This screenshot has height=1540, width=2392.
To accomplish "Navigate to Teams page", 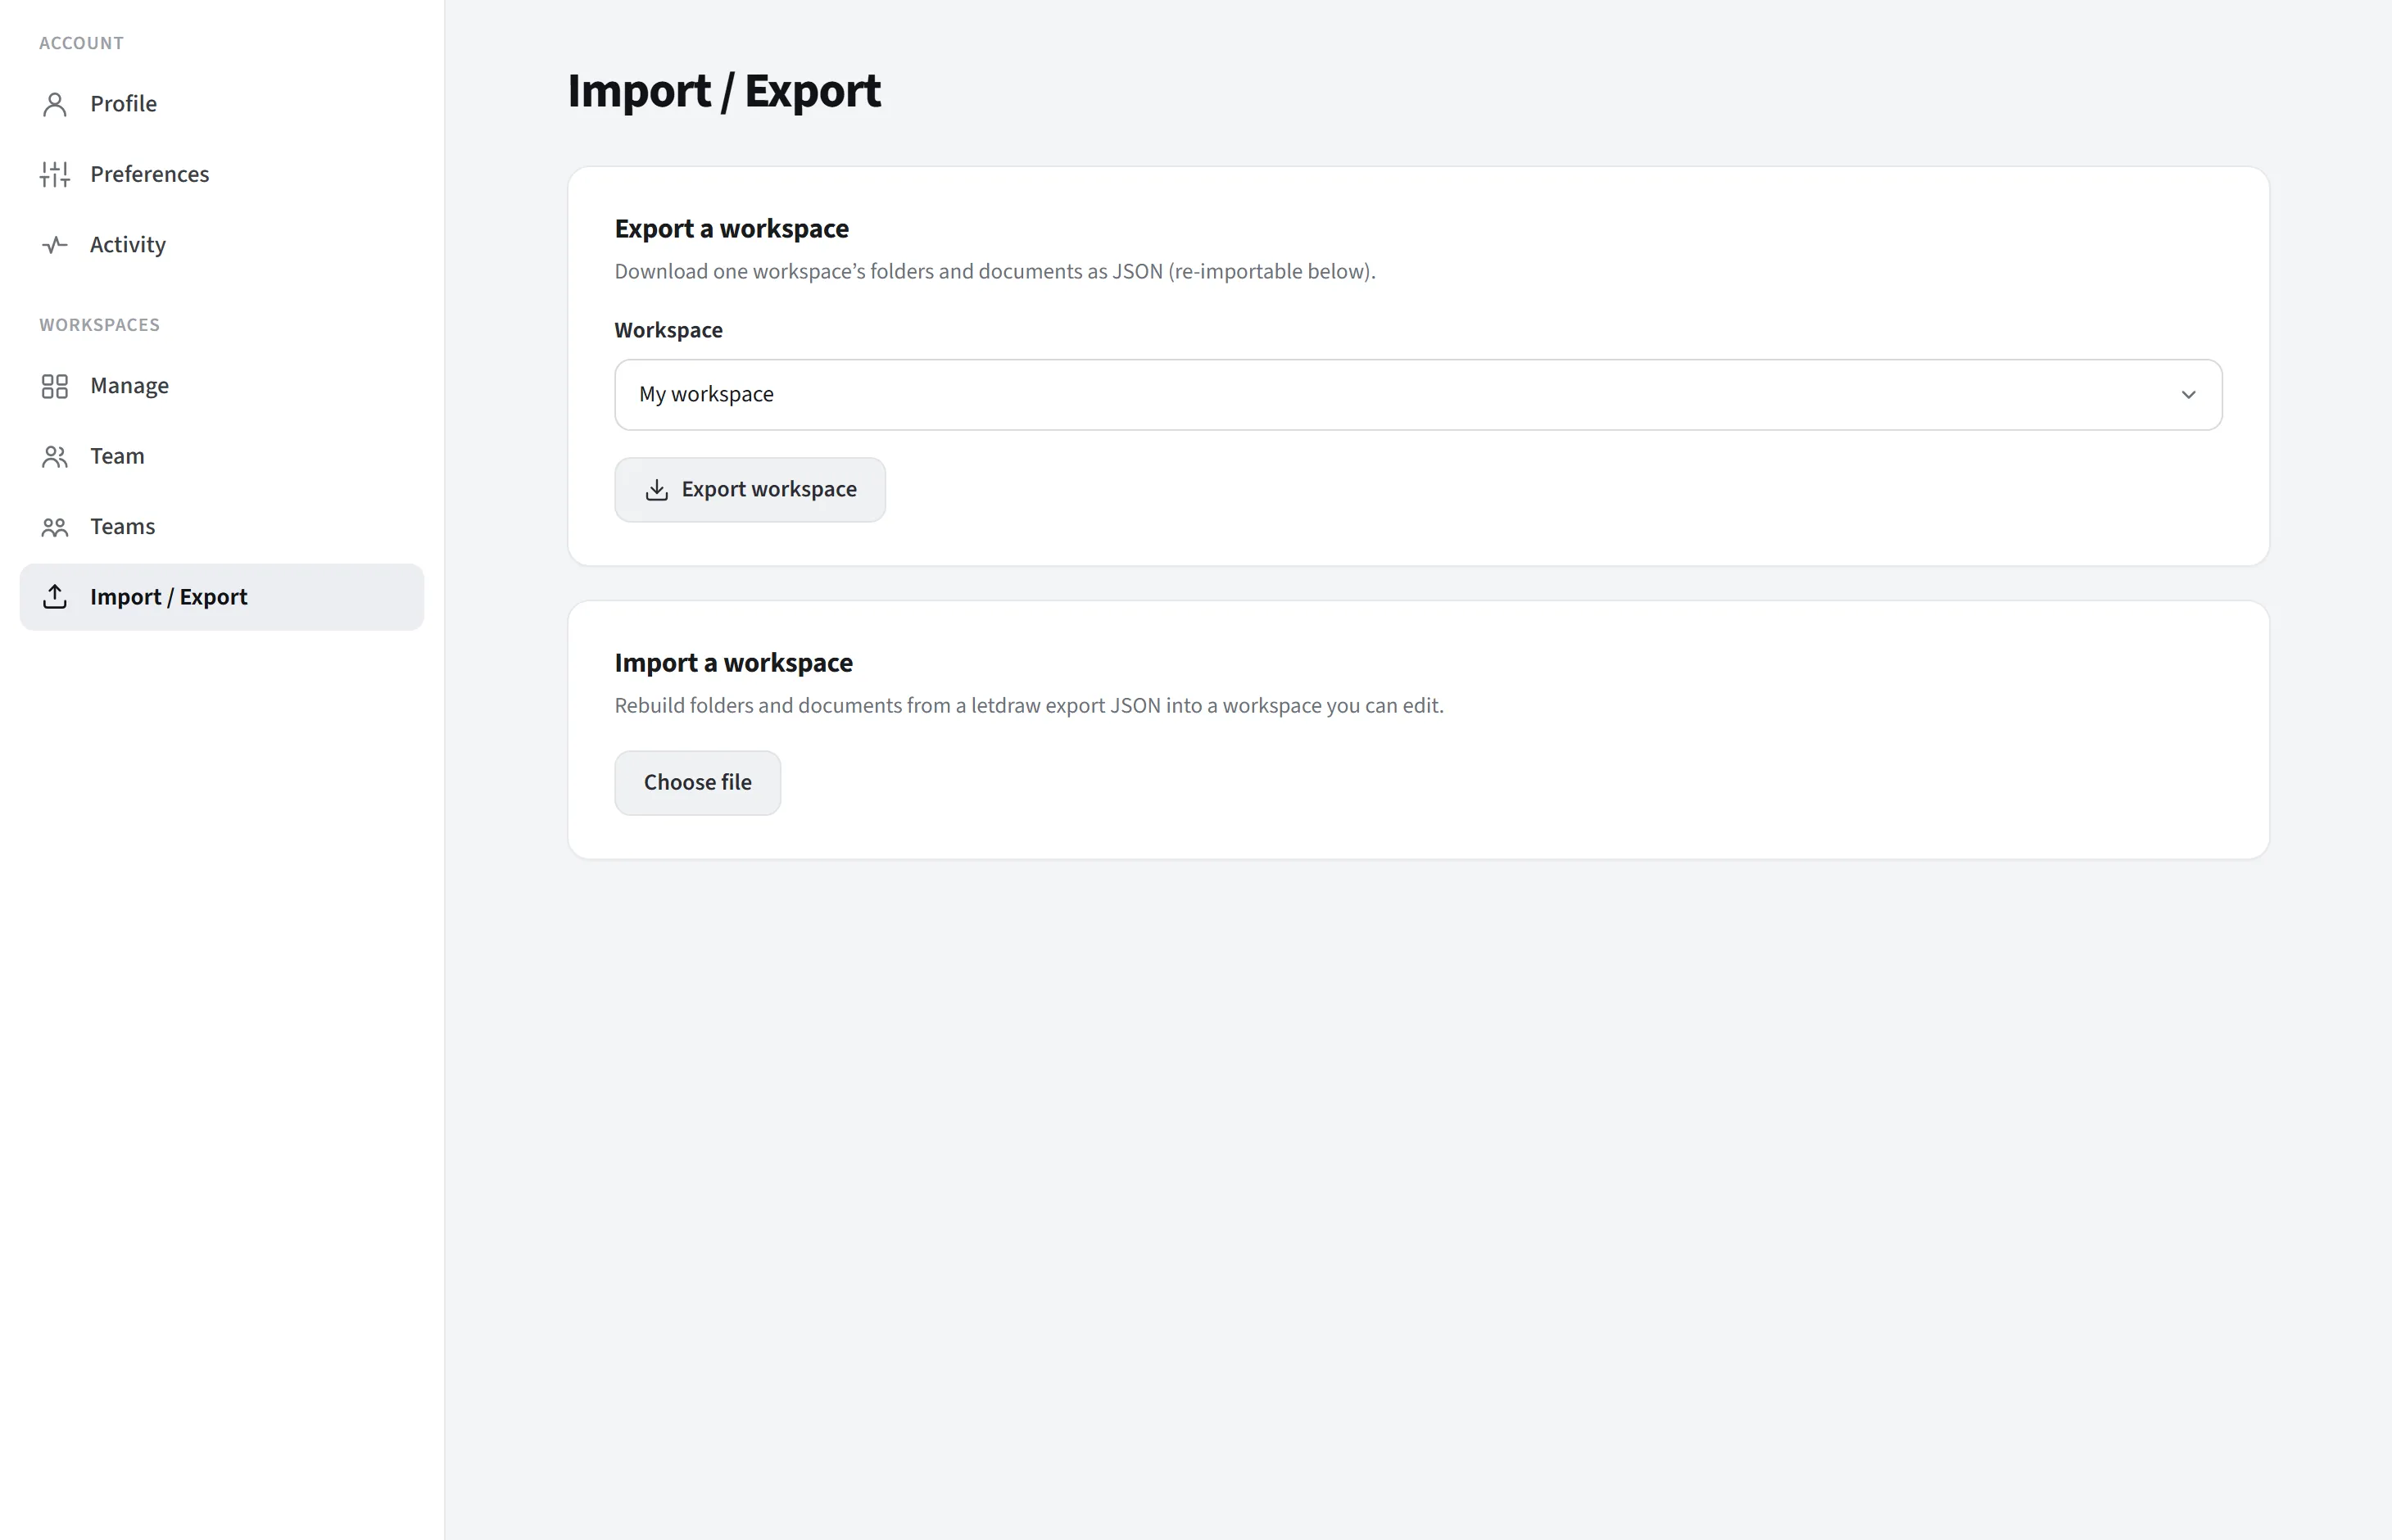I will 222,527.
